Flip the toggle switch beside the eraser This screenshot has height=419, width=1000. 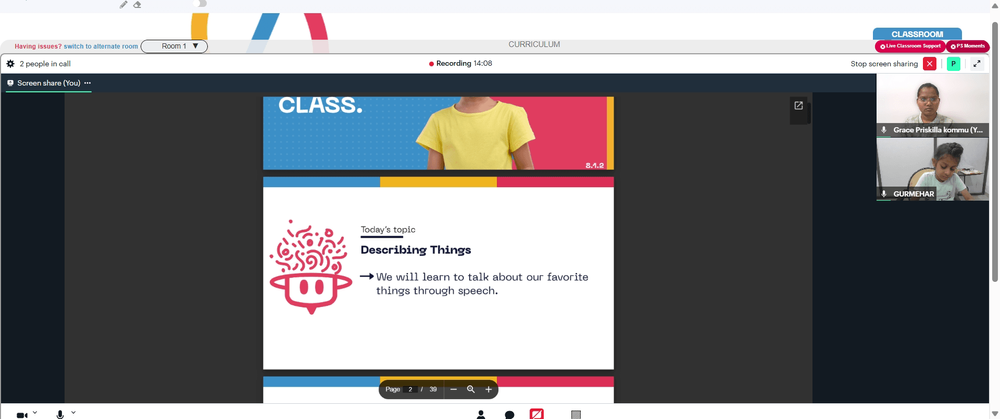(x=200, y=3)
